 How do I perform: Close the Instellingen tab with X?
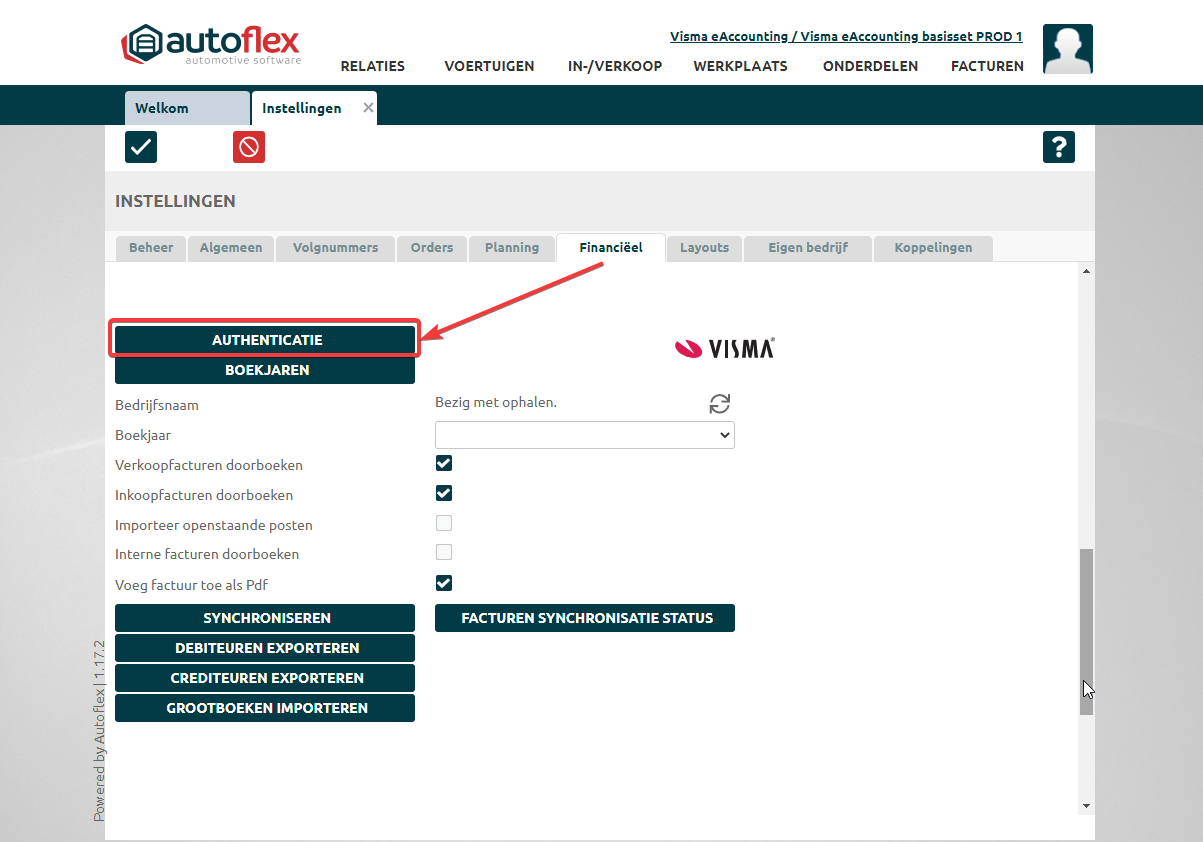click(x=368, y=108)
